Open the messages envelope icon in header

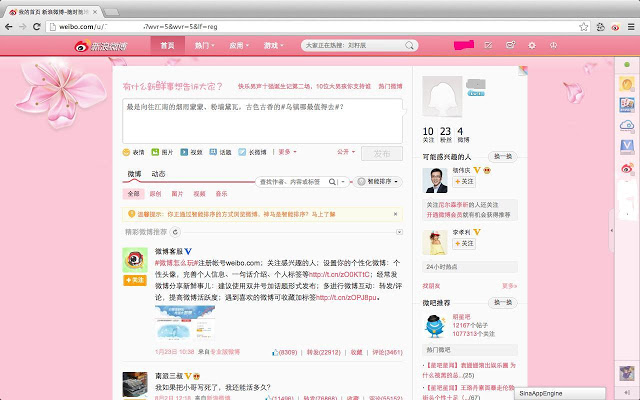coord(510,45)
